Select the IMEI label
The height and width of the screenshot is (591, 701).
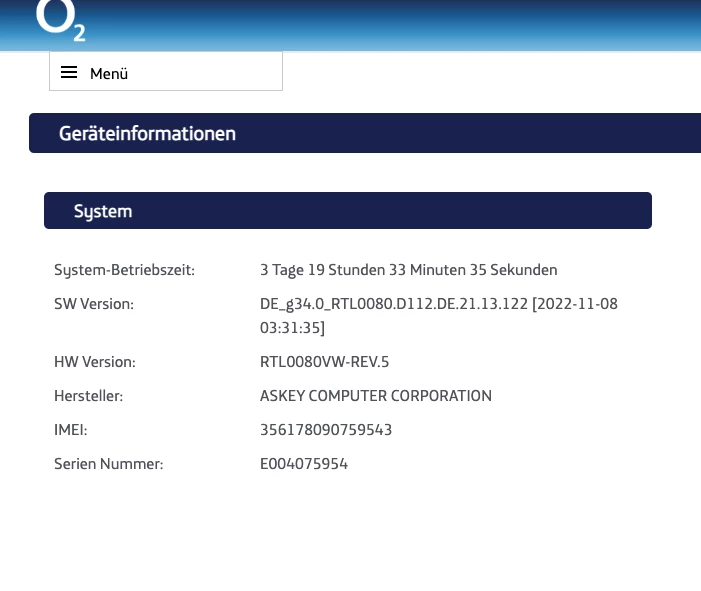tap(71, 430)
